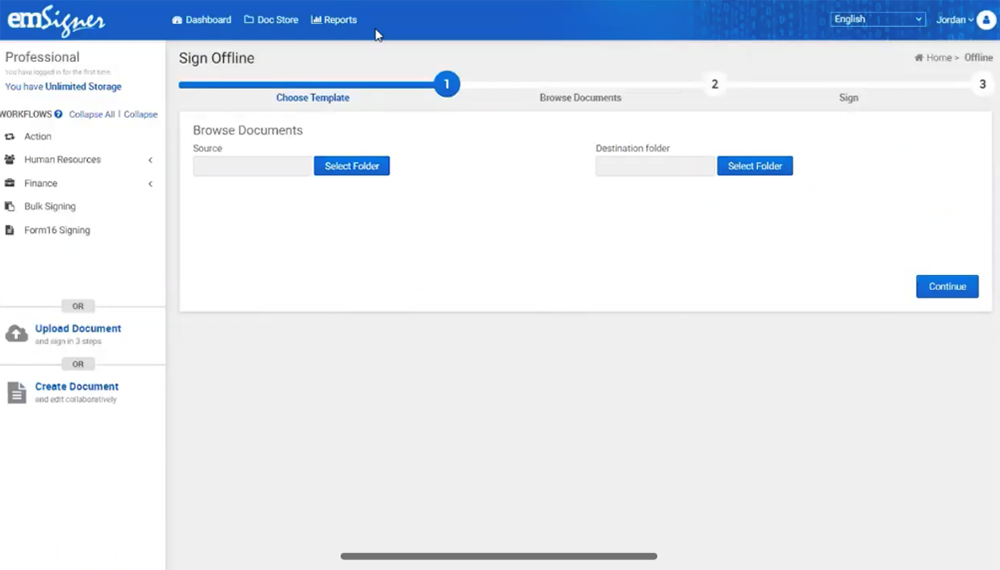
Task: Click Collapse All workflows link
Action: tap(92, 114)
